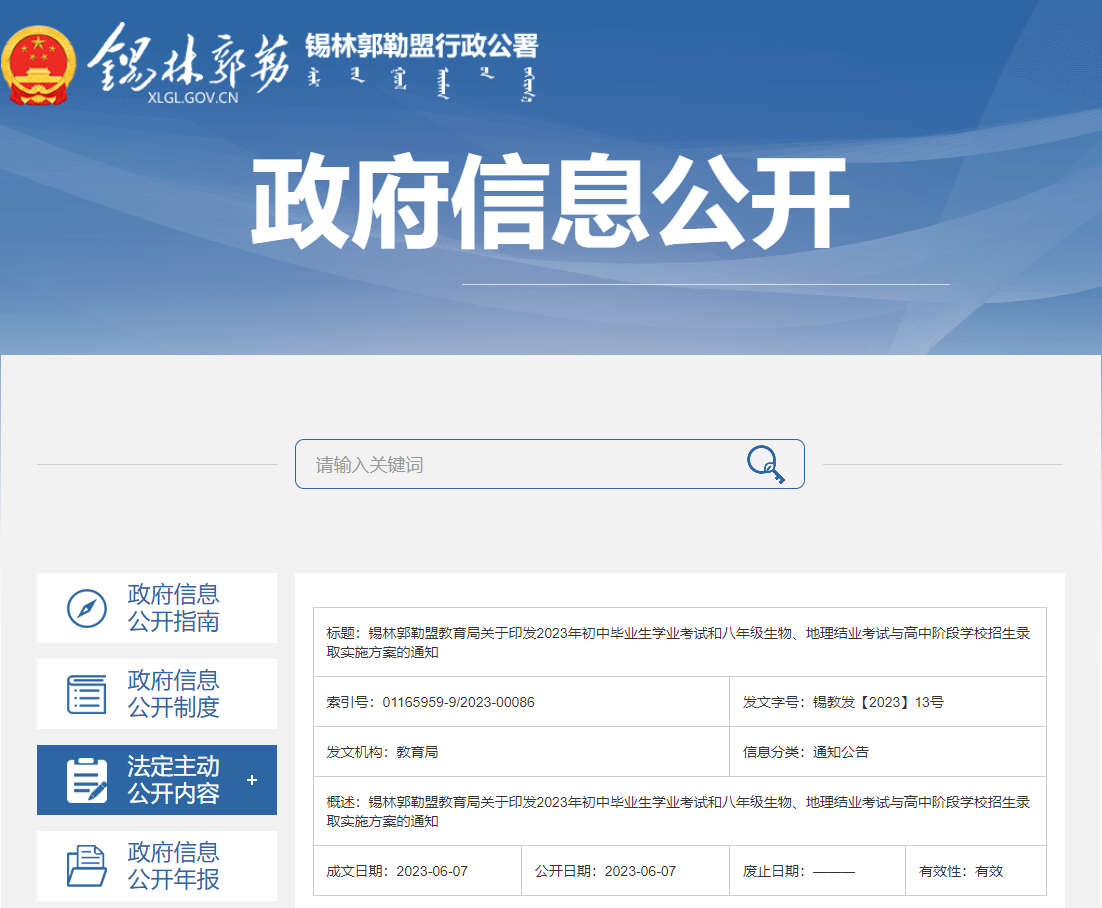Click the clipboard icon for 法定主动公开内容

tap(87, 780)
